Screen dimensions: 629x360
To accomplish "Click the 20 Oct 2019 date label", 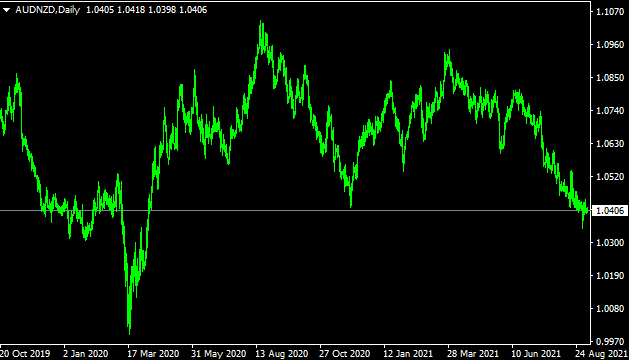I will [x=25, y=354].
